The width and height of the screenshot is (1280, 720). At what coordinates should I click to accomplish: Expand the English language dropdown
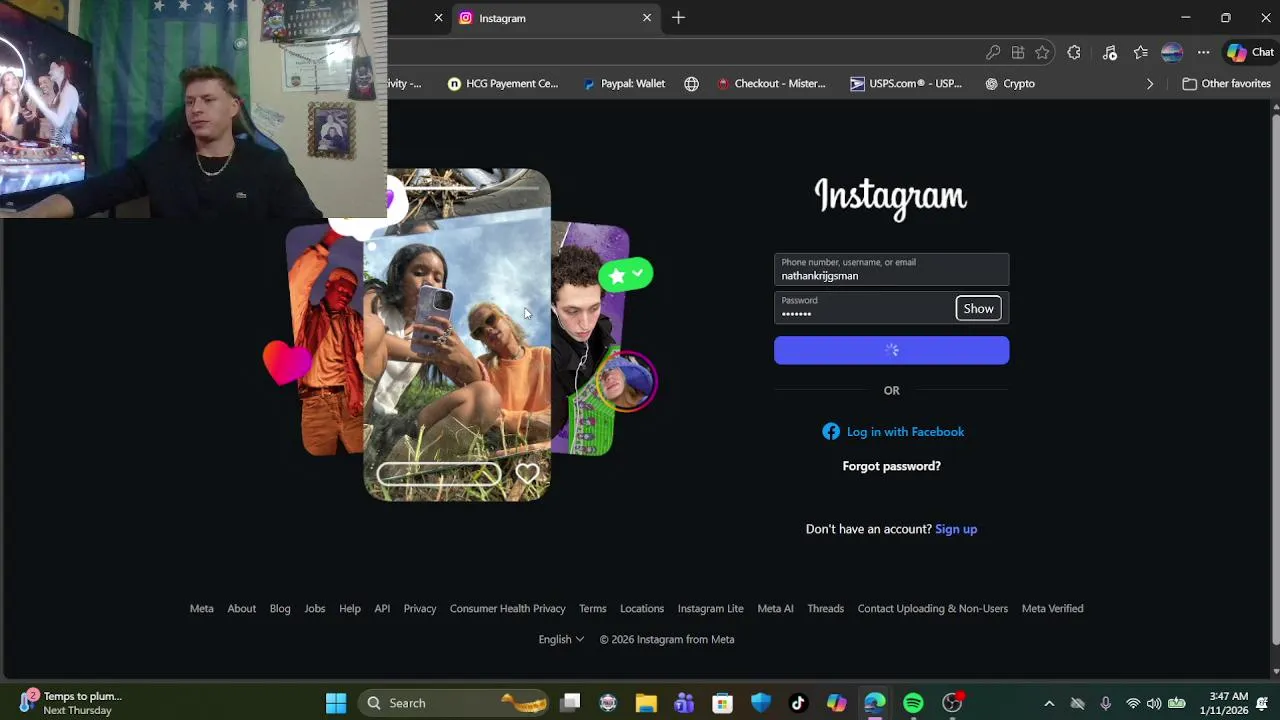(561, 639)
